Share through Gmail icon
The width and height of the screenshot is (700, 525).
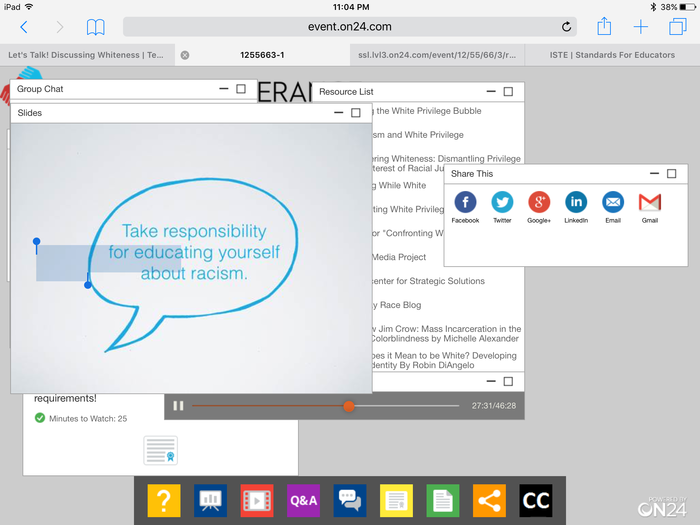pos(650,203)
